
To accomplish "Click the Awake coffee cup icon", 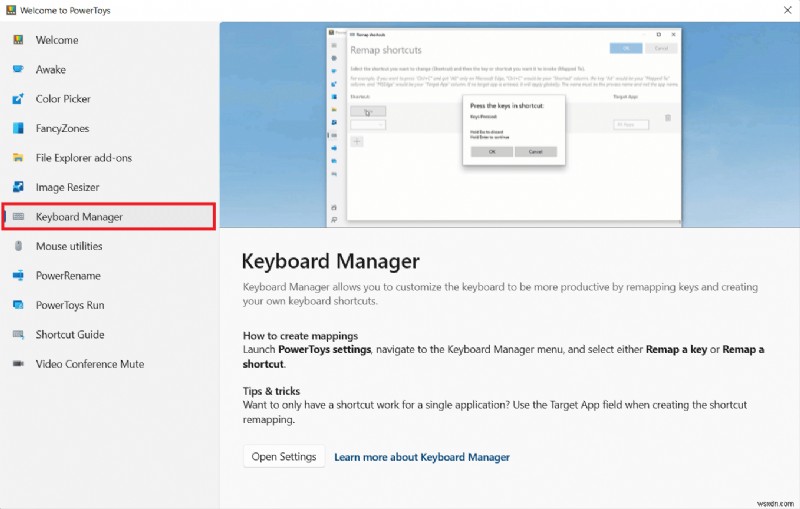I will click(18, 69).
